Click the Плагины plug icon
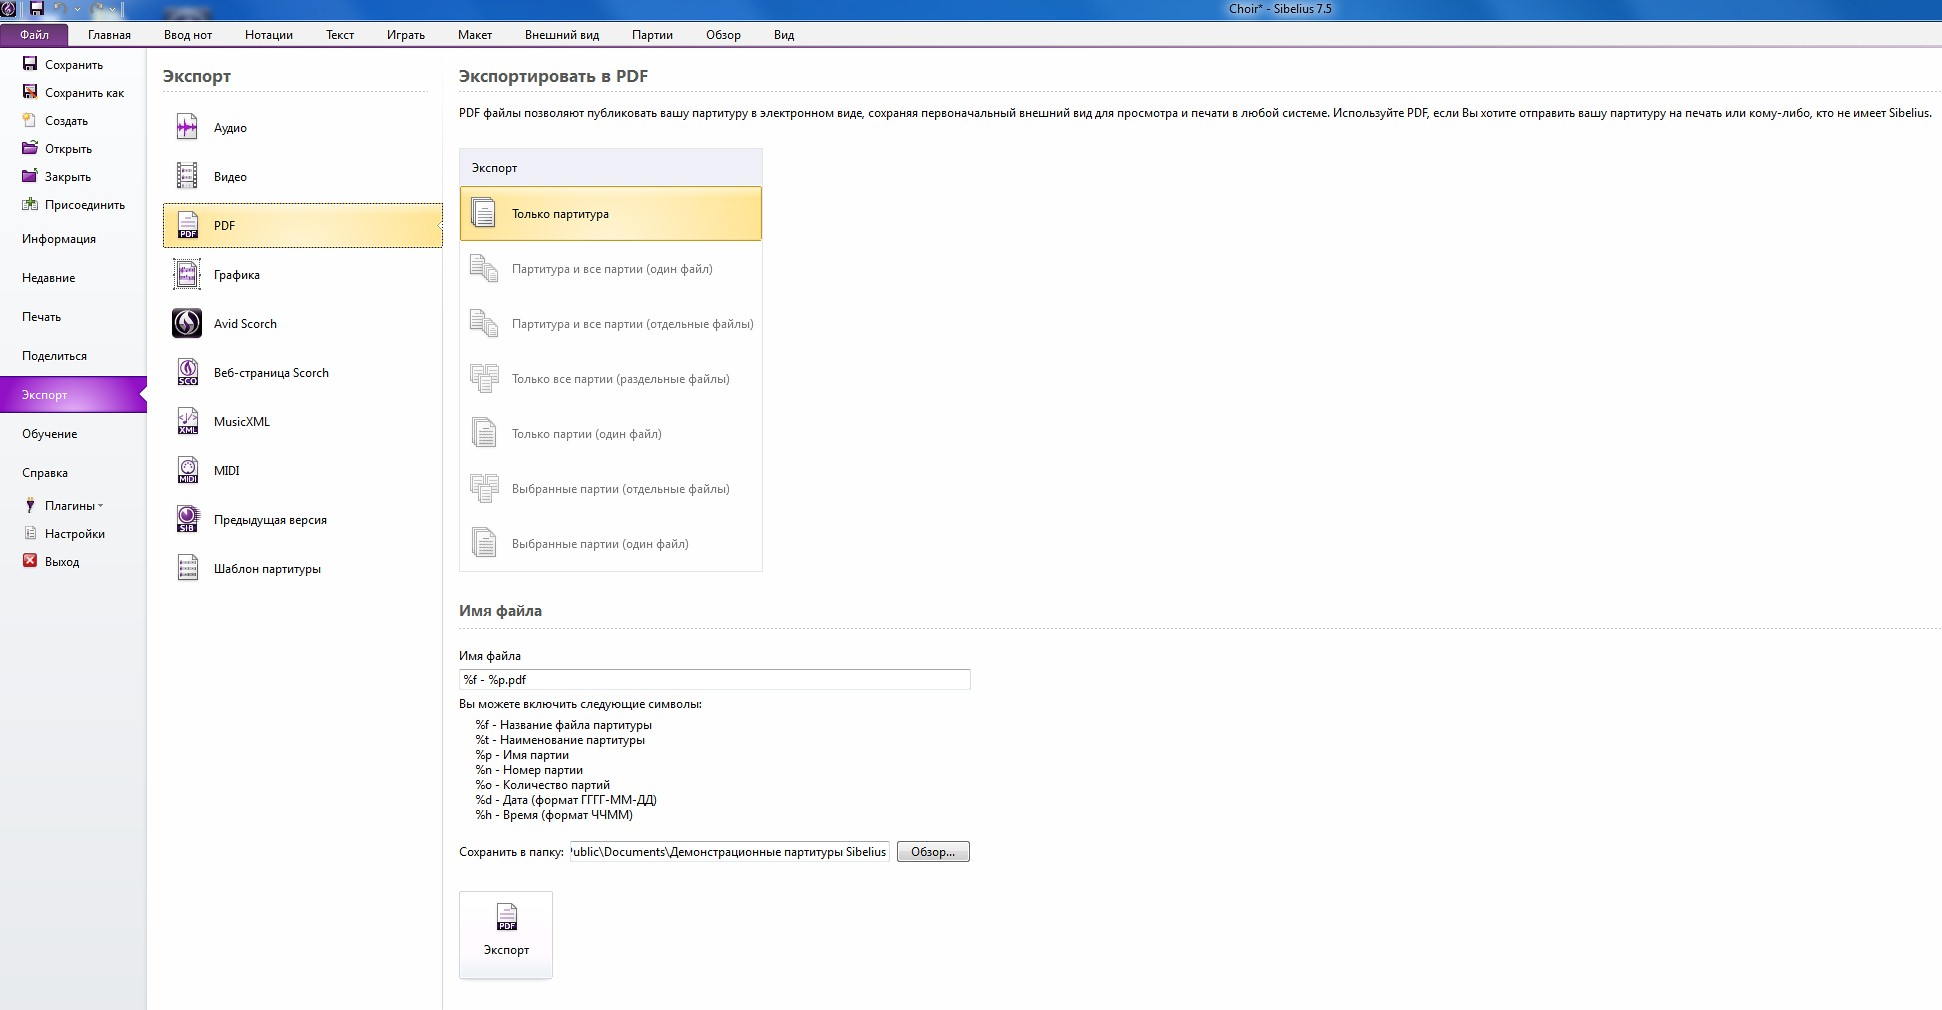The height and width of the screenshot is (1010, 1942). click(x=30, y=506)
